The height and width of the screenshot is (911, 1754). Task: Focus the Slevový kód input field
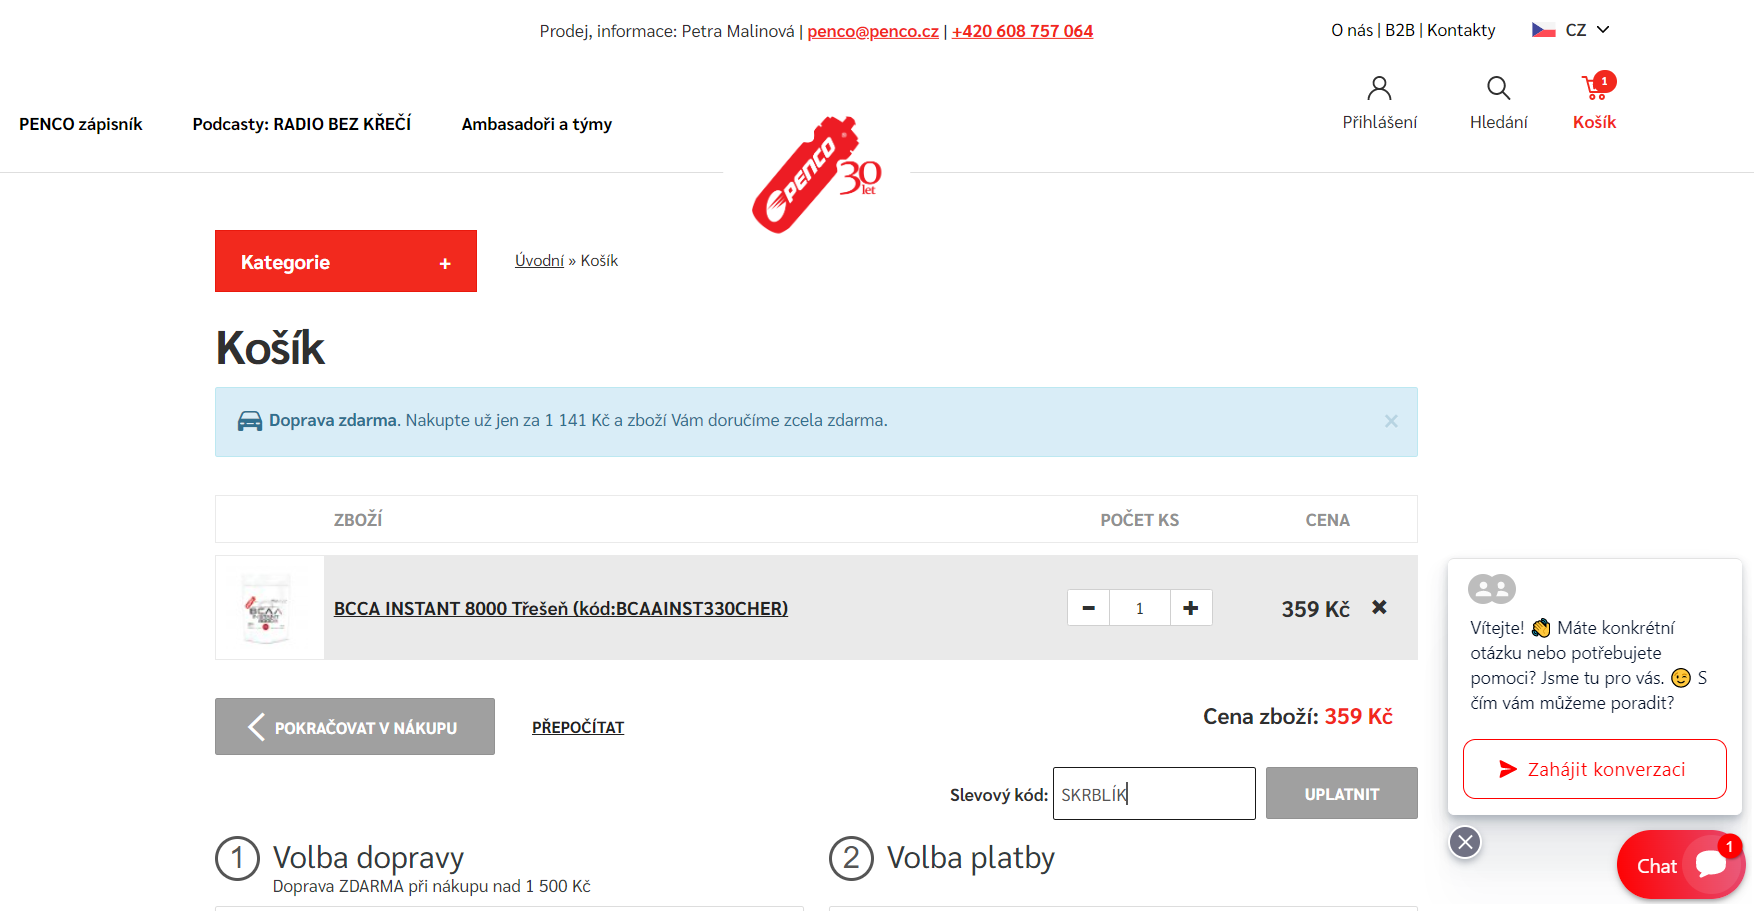click(x=1154, y=794)
